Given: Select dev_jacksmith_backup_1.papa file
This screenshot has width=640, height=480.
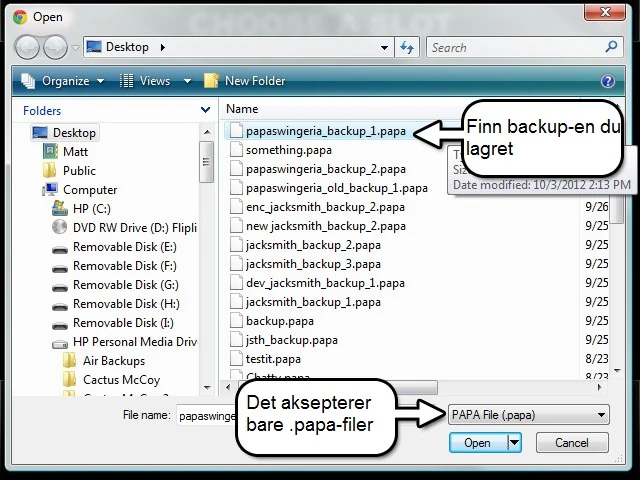Looking at the screenshot, I should pyautogui.click(x=317, y=283).
